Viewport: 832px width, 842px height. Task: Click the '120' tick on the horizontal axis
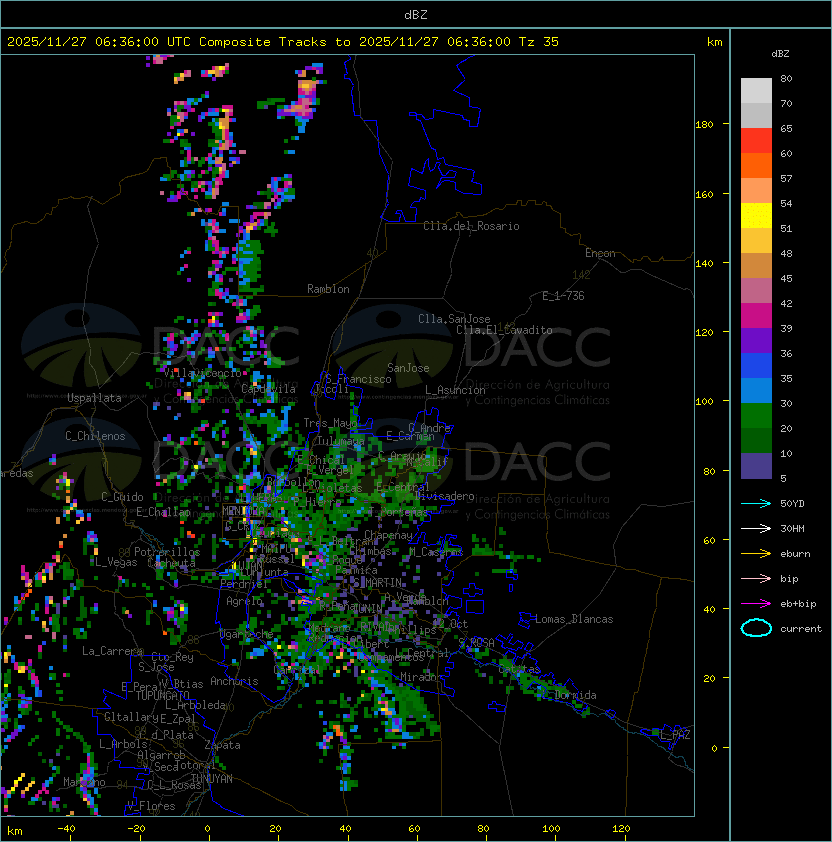pyautogui.click(x=621, y=829)
